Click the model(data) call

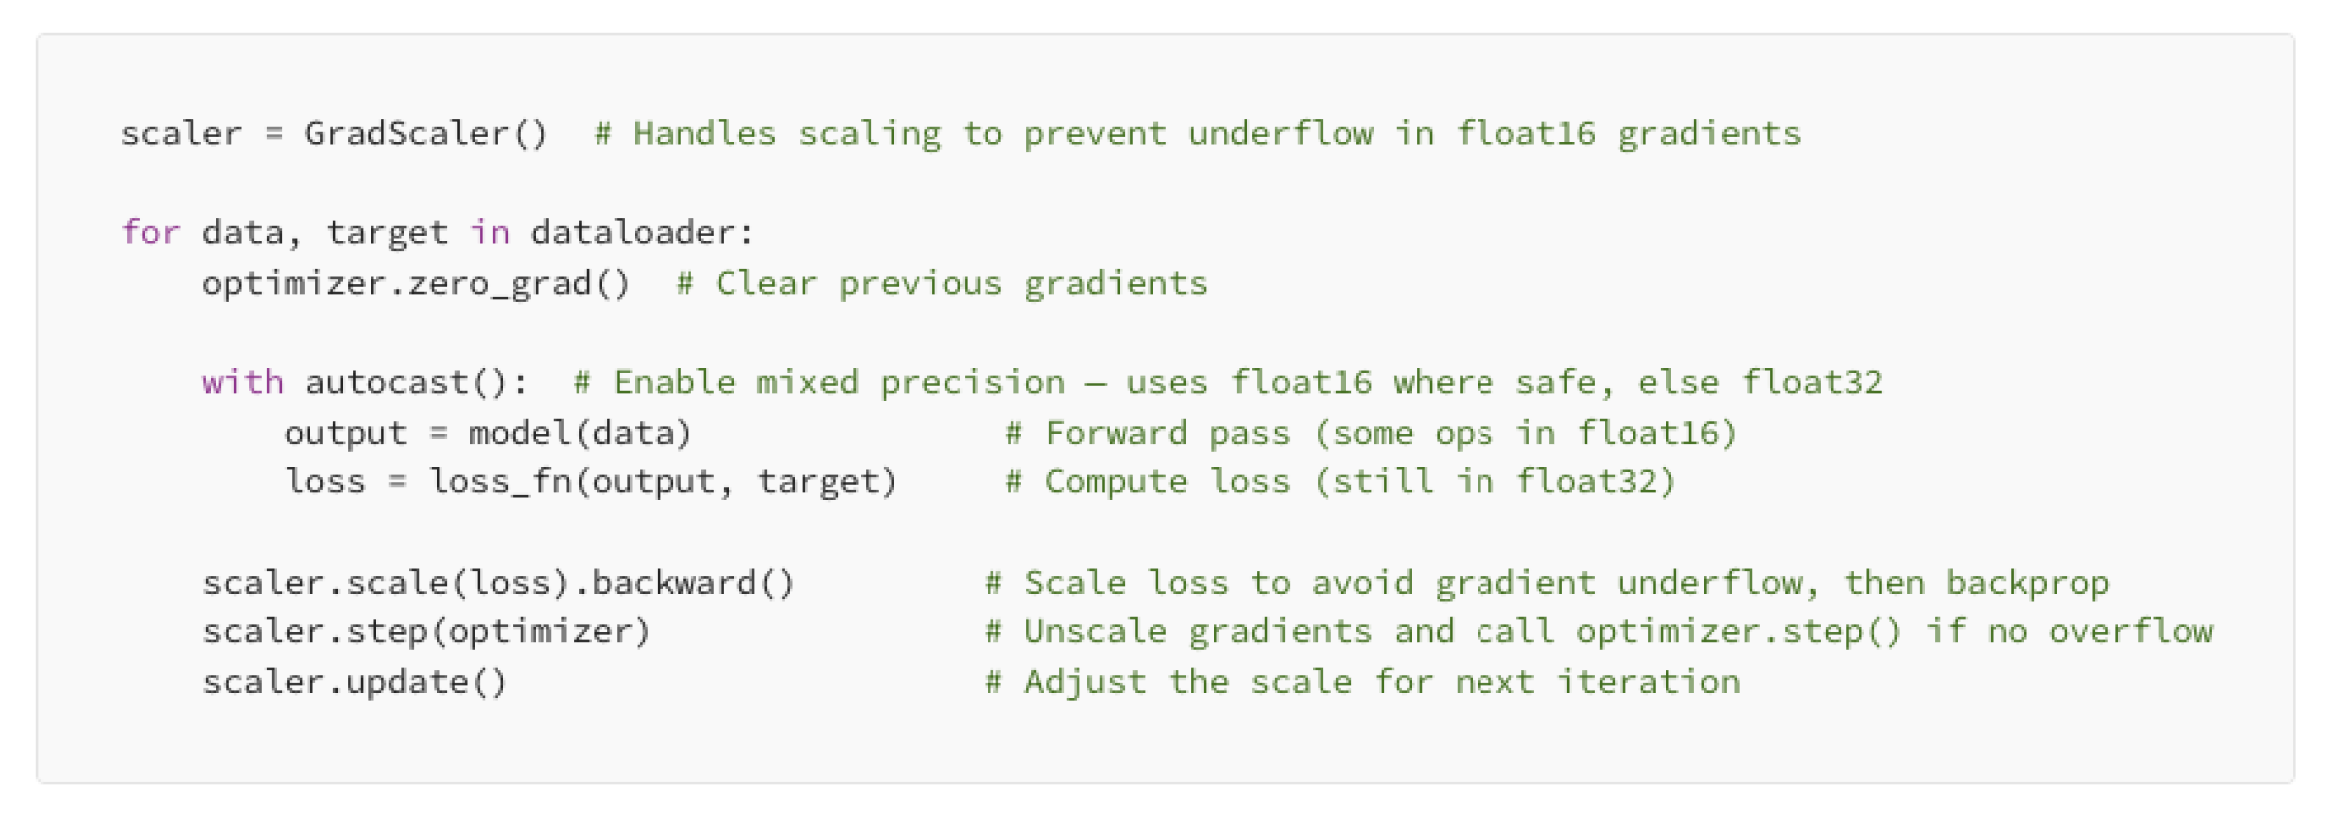580,434
